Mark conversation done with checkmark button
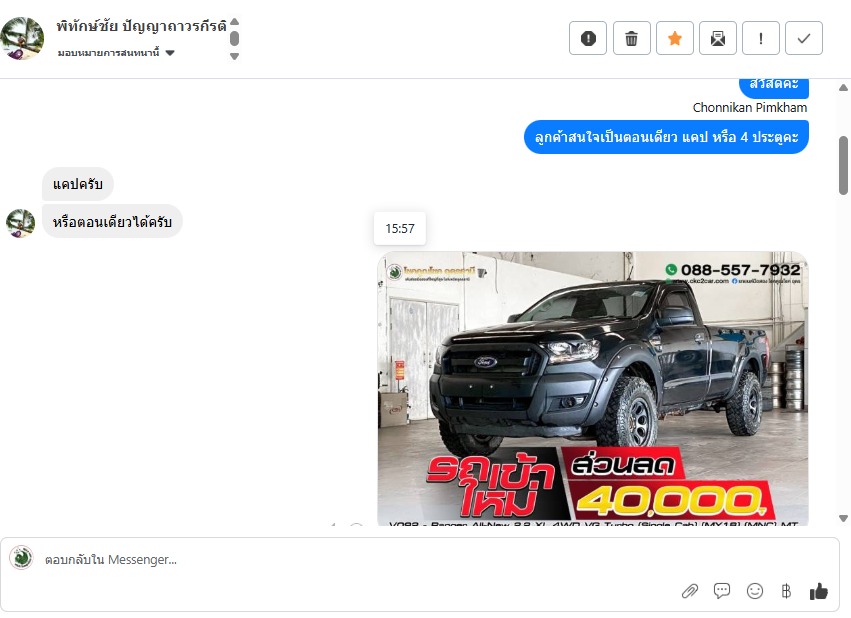The width and height of the screenshot is (851, 618). tap(804, 39)
